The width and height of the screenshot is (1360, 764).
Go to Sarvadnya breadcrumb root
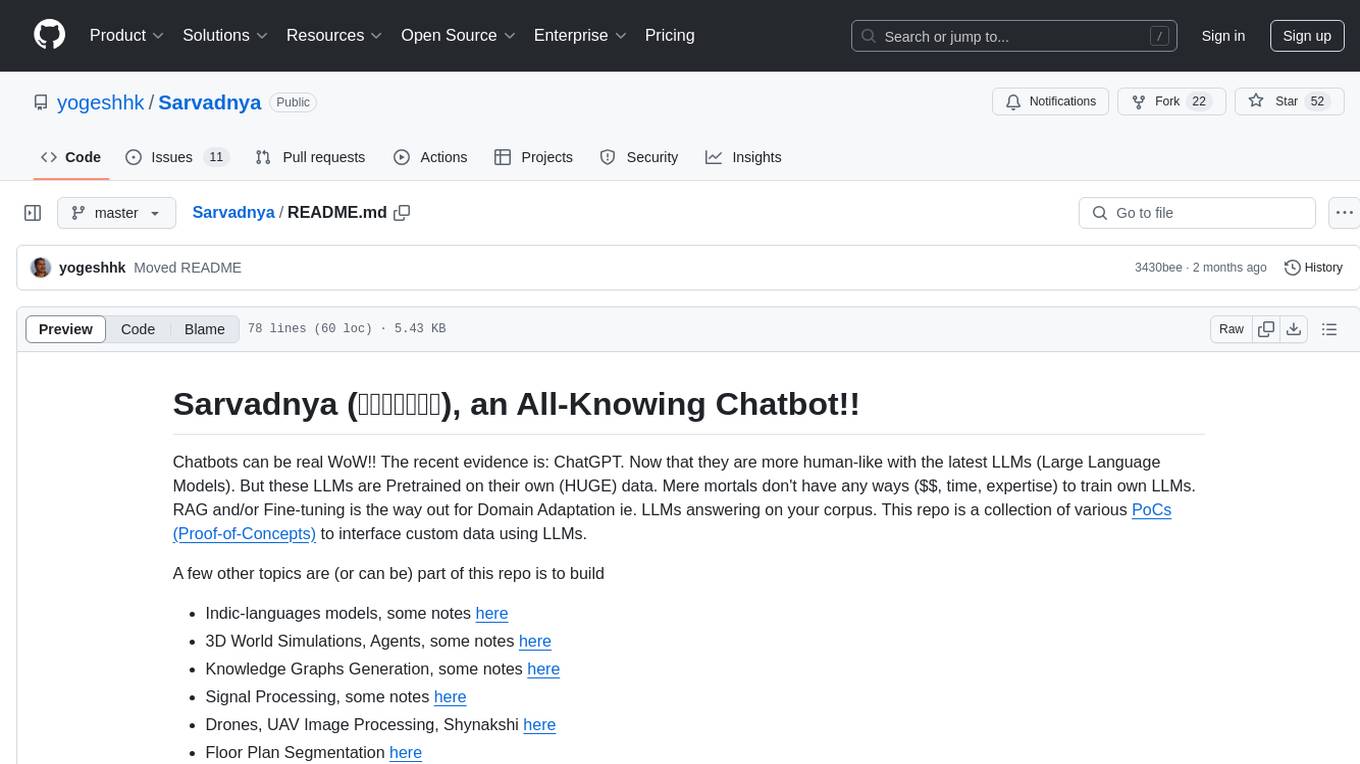click(233, 213)
